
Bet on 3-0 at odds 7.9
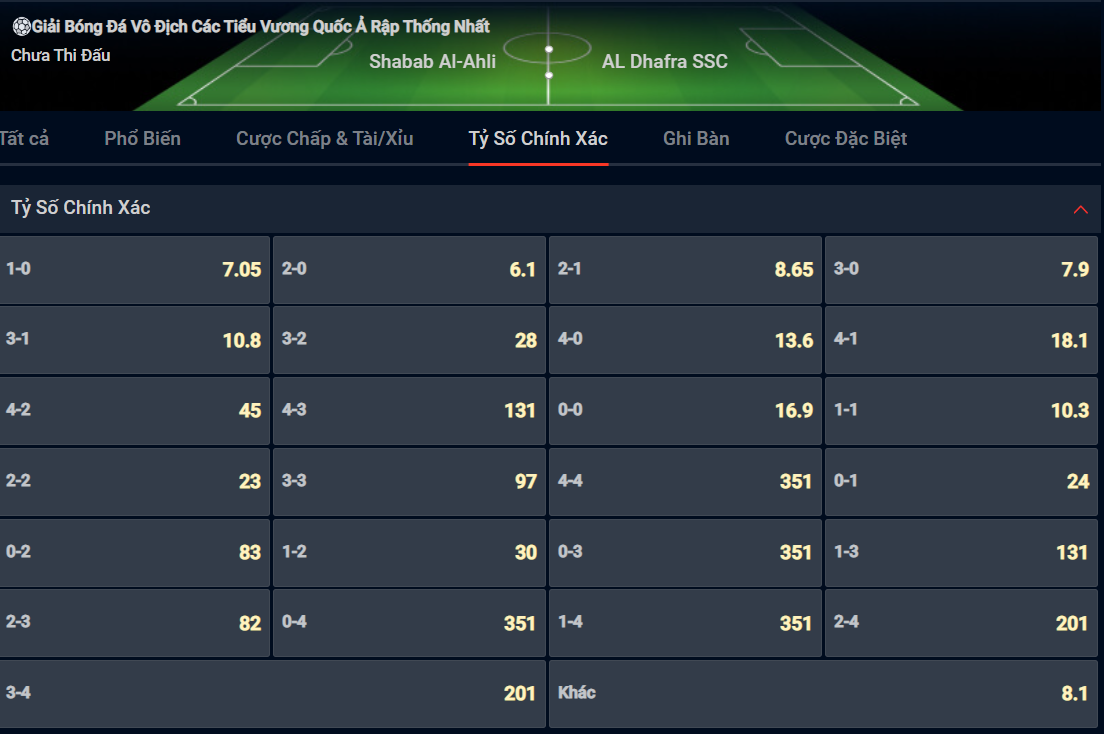coord(961,270)
